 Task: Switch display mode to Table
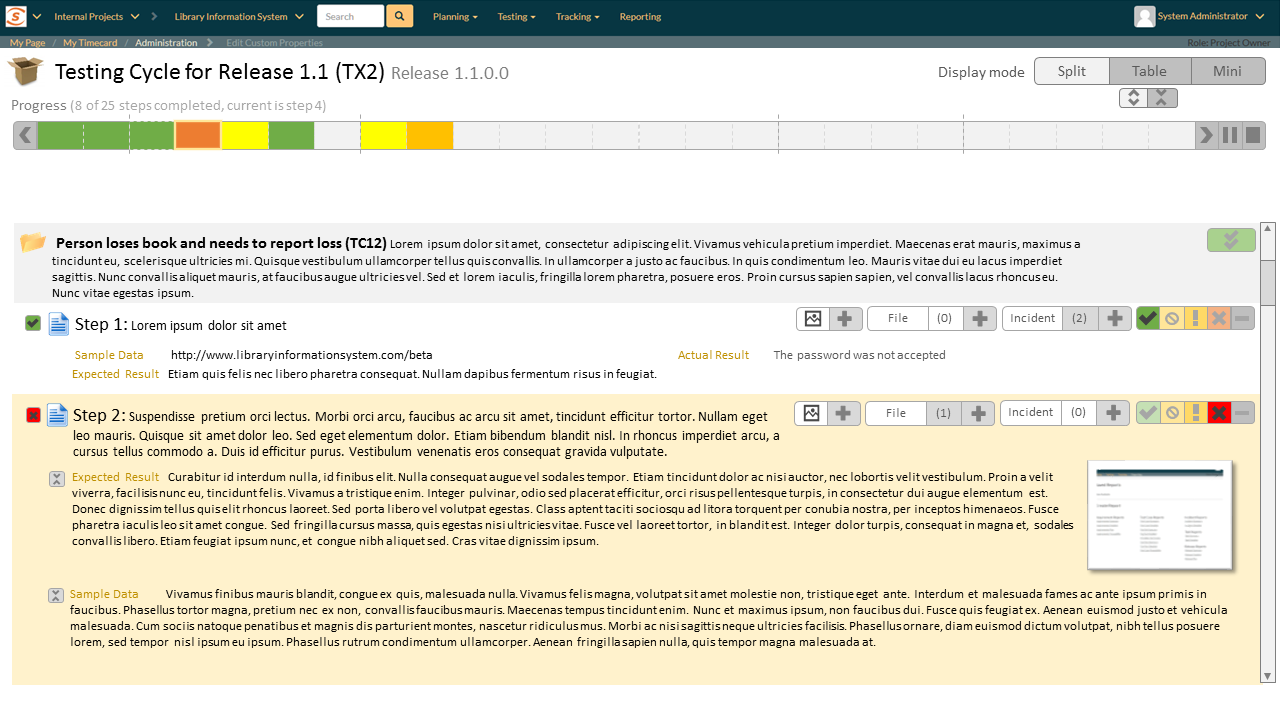click(1150, 71)
